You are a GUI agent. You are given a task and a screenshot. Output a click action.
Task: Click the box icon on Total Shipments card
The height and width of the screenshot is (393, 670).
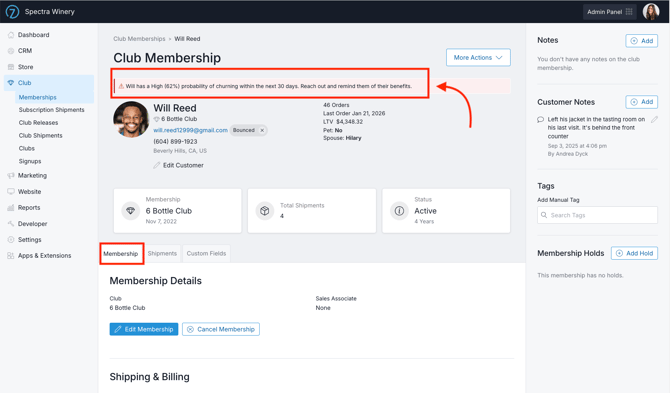click(x=264, y=211)
